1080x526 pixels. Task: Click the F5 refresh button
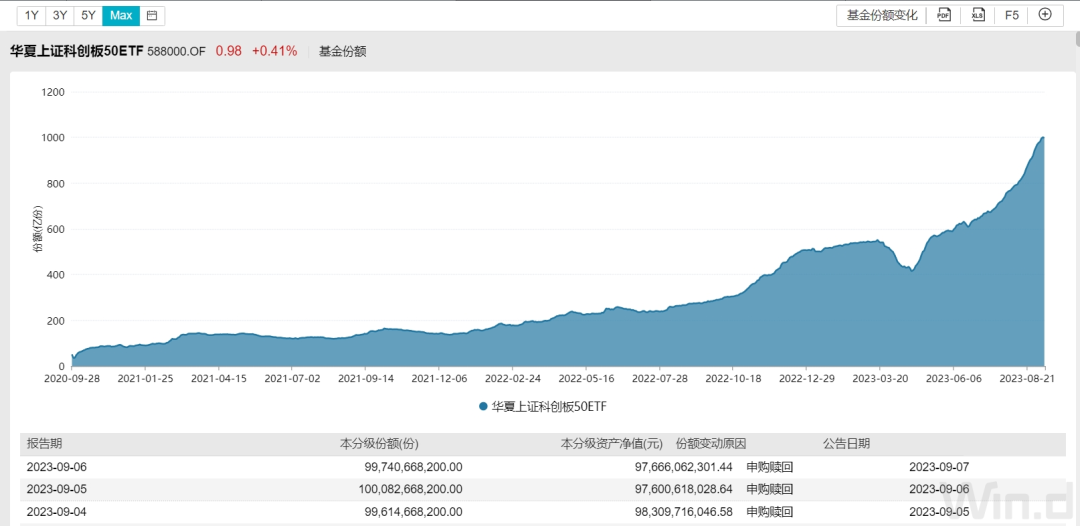[1011, 15]
